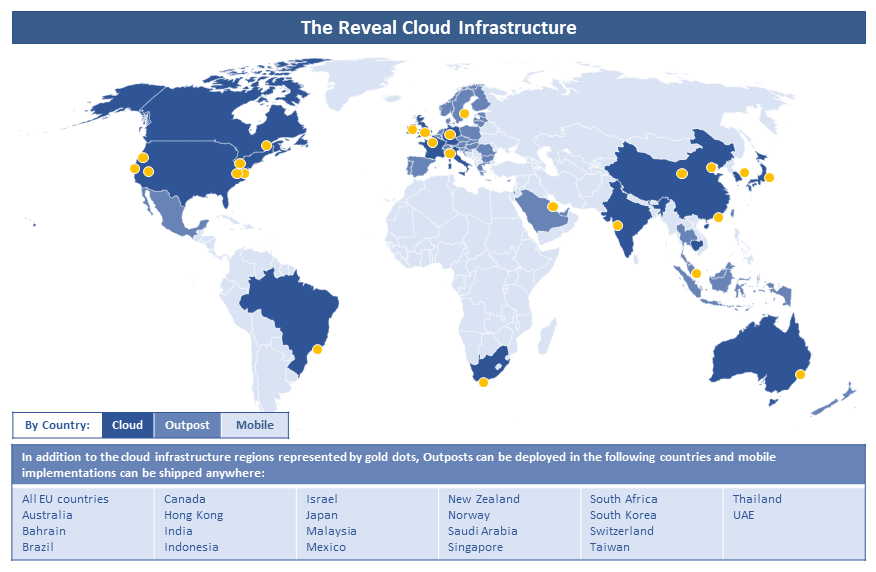Click 'New Zealand' in the country list
Image resolution: width=876 pixels, height=572 pixels.
pyautogui.click(x=484, y=499)
